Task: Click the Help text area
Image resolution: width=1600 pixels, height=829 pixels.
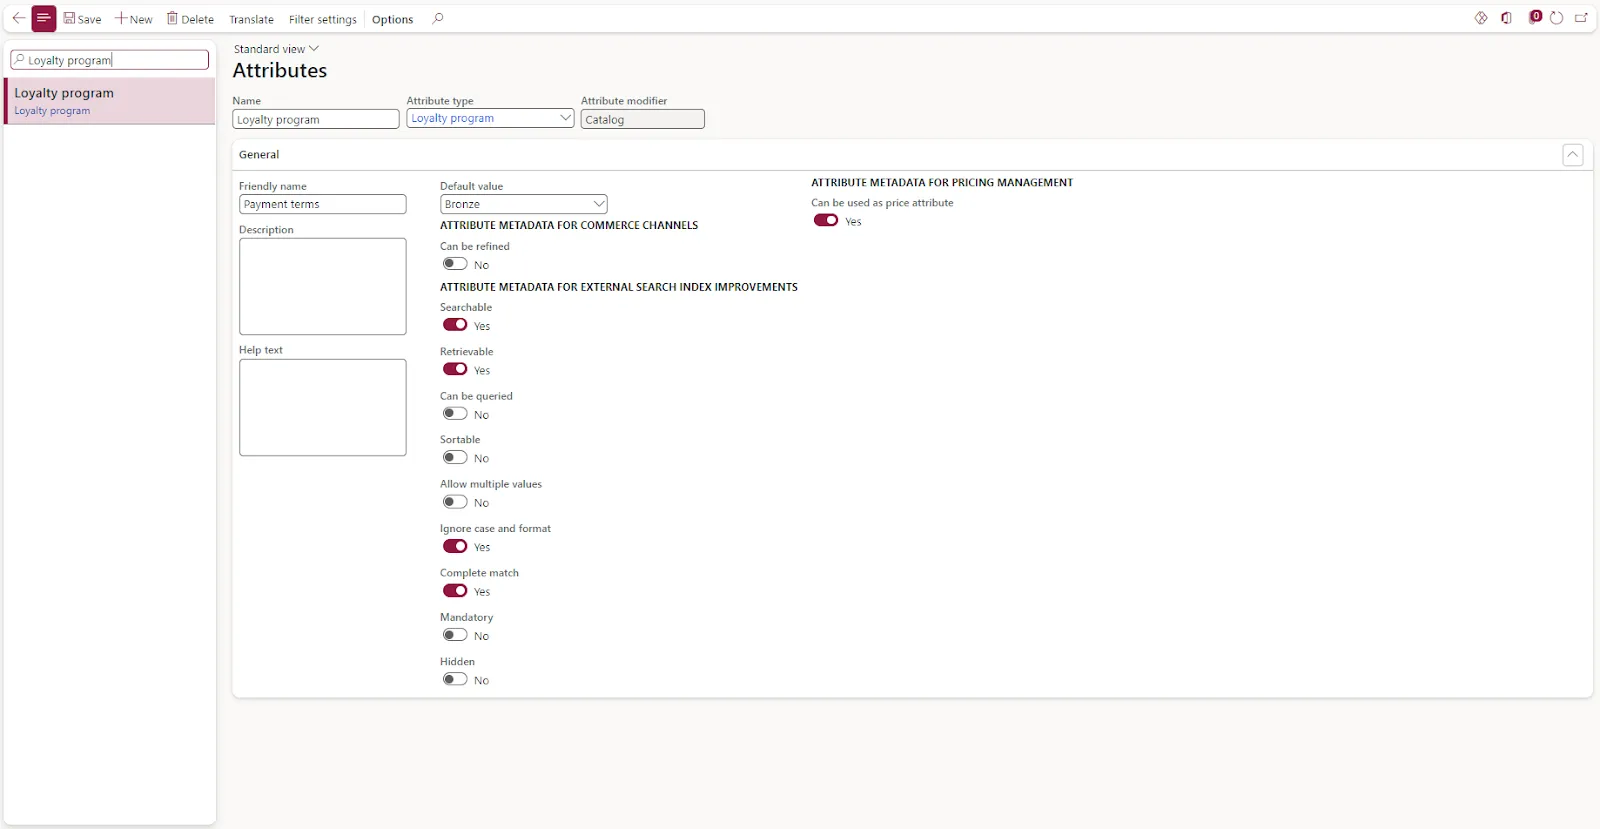Action: (x=322, y=407)
